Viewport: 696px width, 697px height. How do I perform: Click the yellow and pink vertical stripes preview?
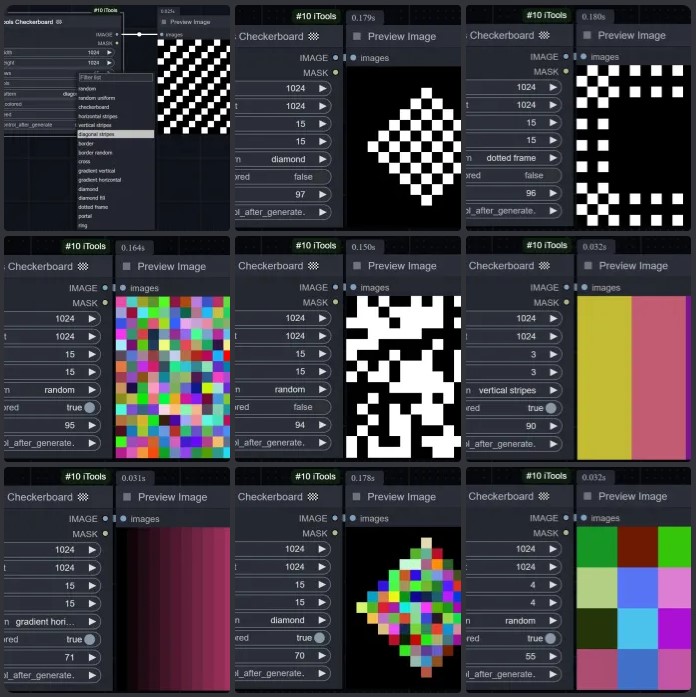coord(634,377)
